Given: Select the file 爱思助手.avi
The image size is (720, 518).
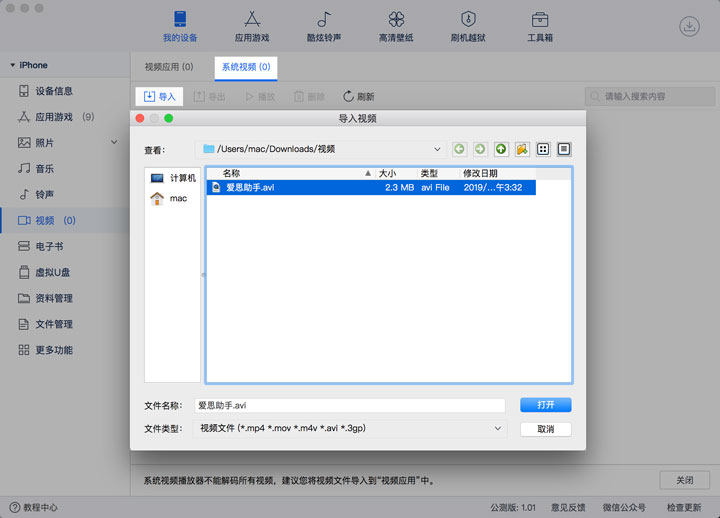Looking at the screenshot, I should 371,187.
